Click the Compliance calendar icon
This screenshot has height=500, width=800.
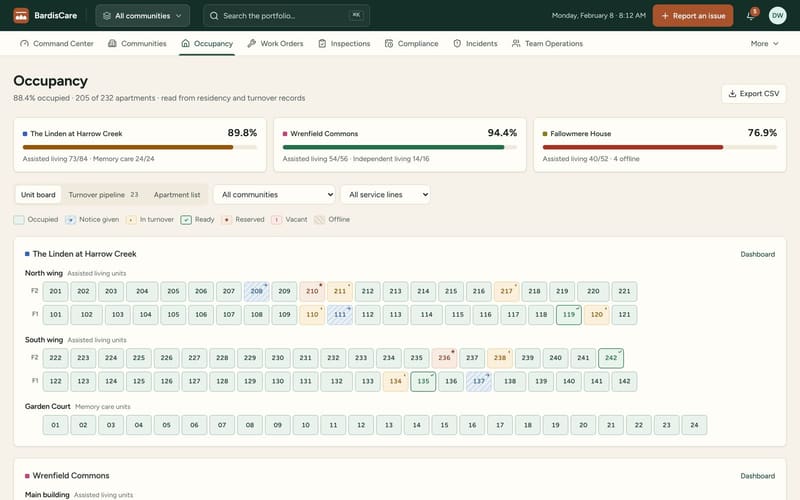pos(389,43)
